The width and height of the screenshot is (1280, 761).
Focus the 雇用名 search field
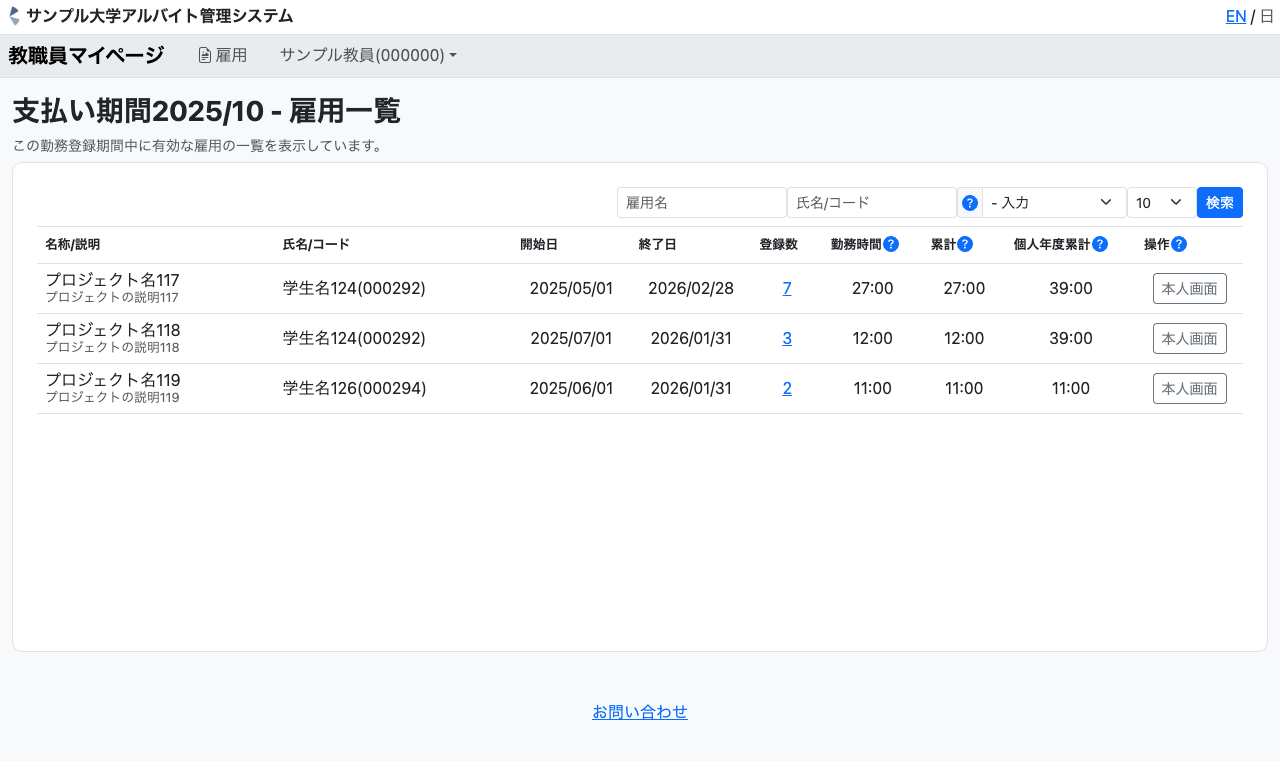coord(701,203)
